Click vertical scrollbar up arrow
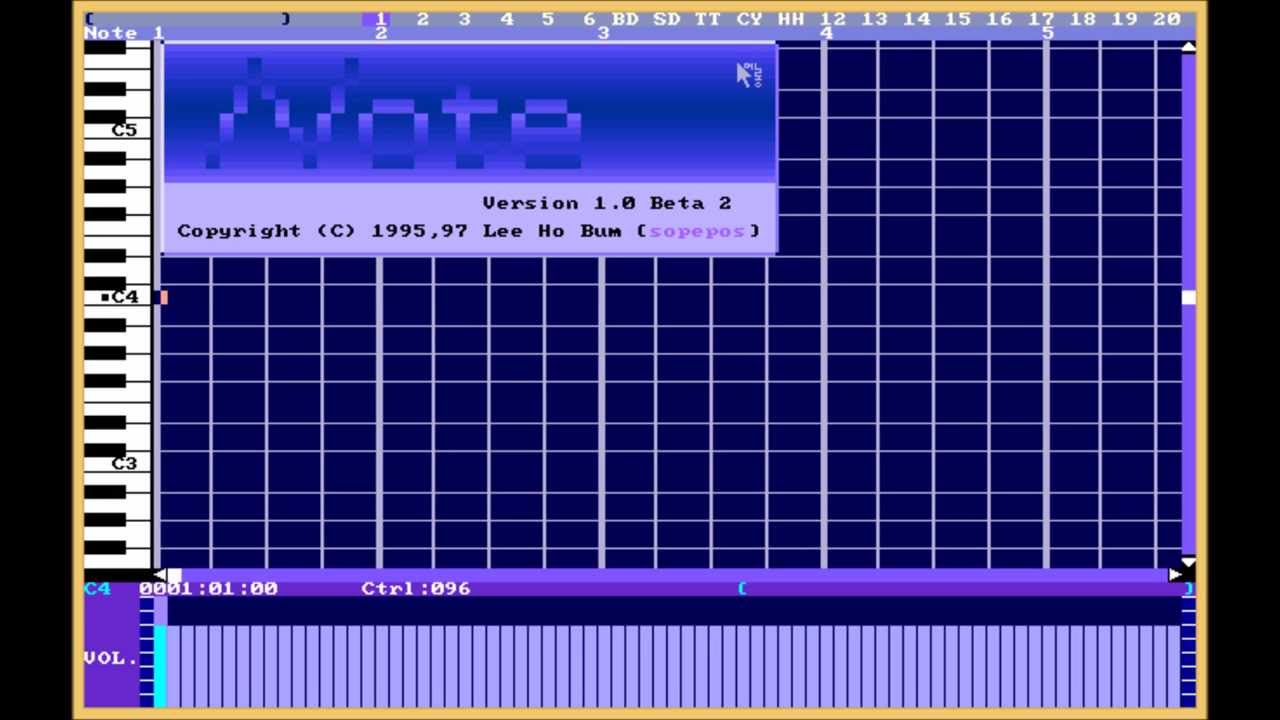This screenshot has width=1280, height=720. [x=1188, y=48]
